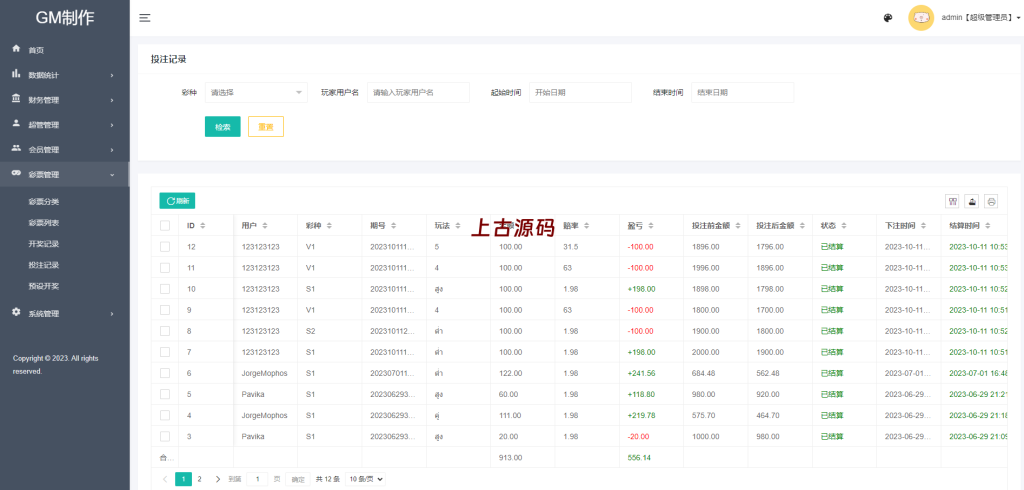Screen dimensions: 1024x490
Task: Open the column filter icon
Action: [952, 201]
